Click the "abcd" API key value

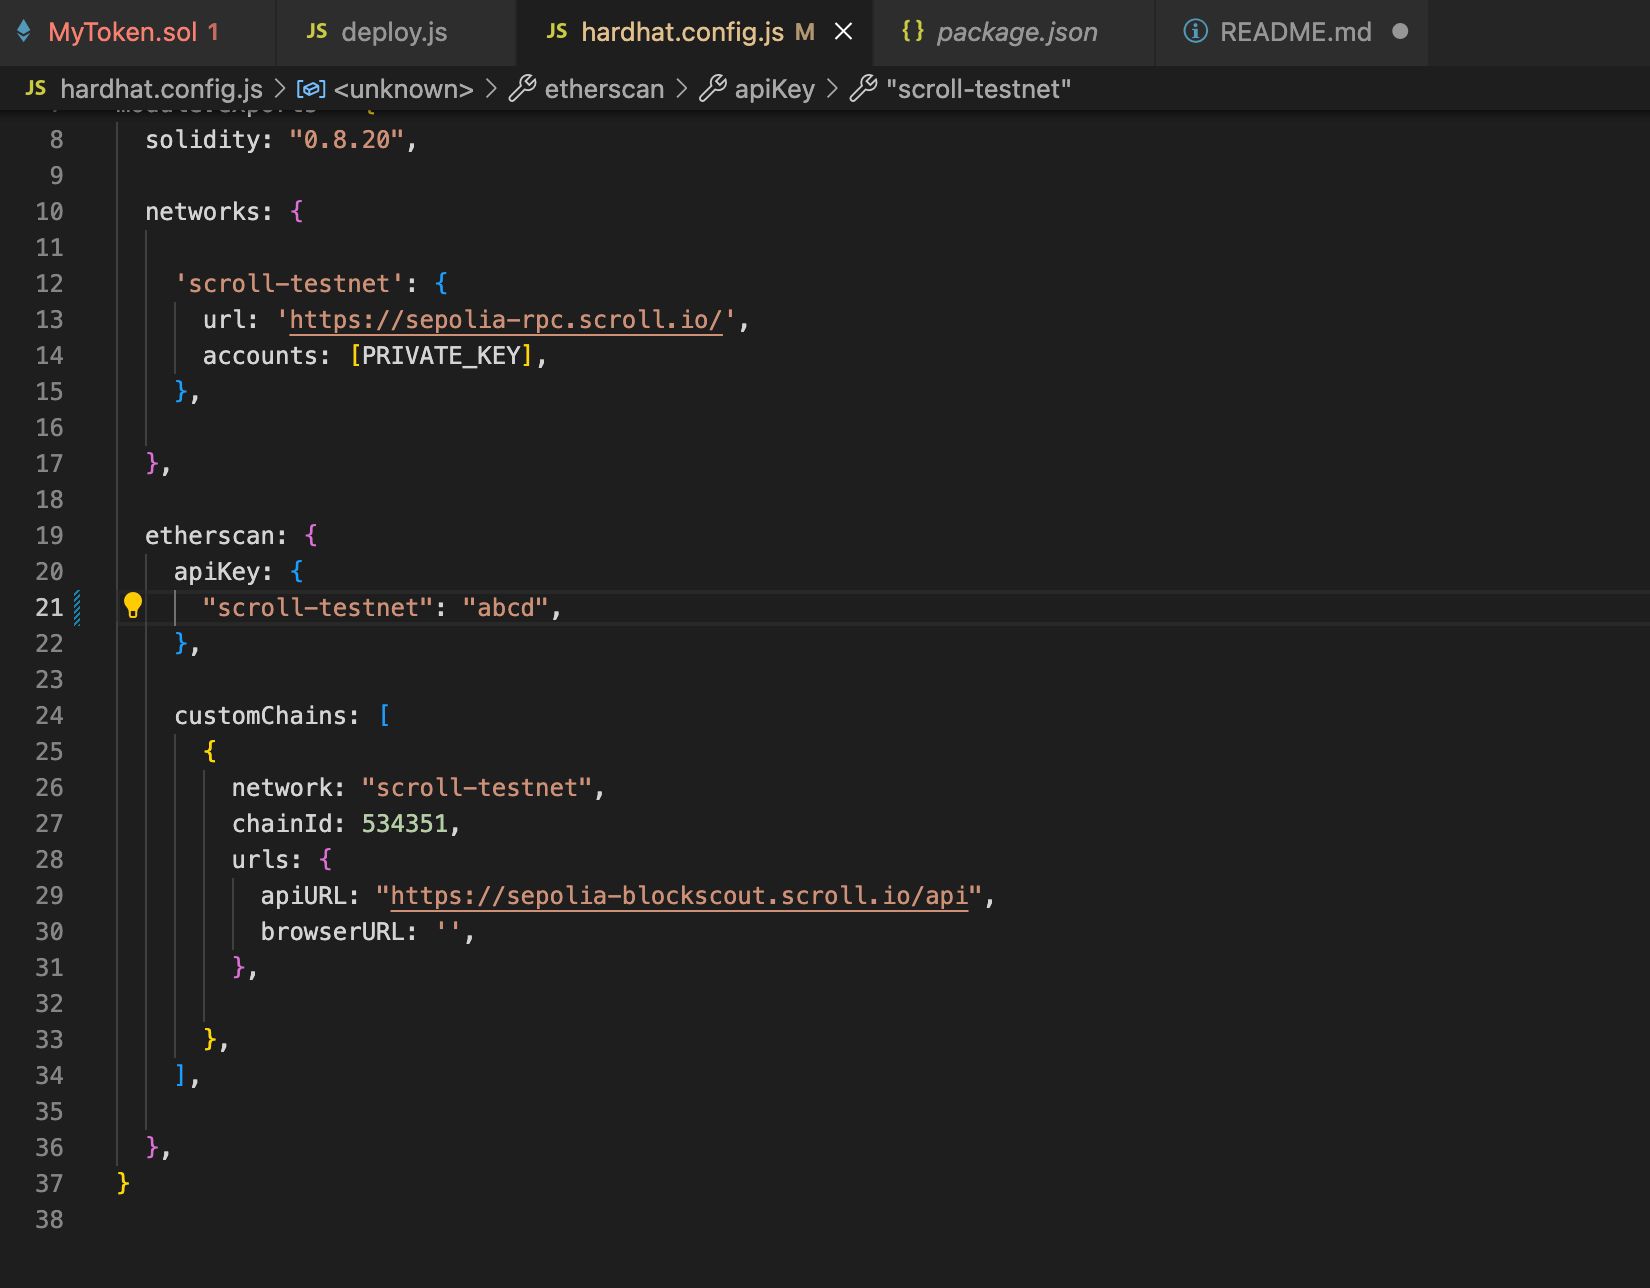(x=505, y=608)
